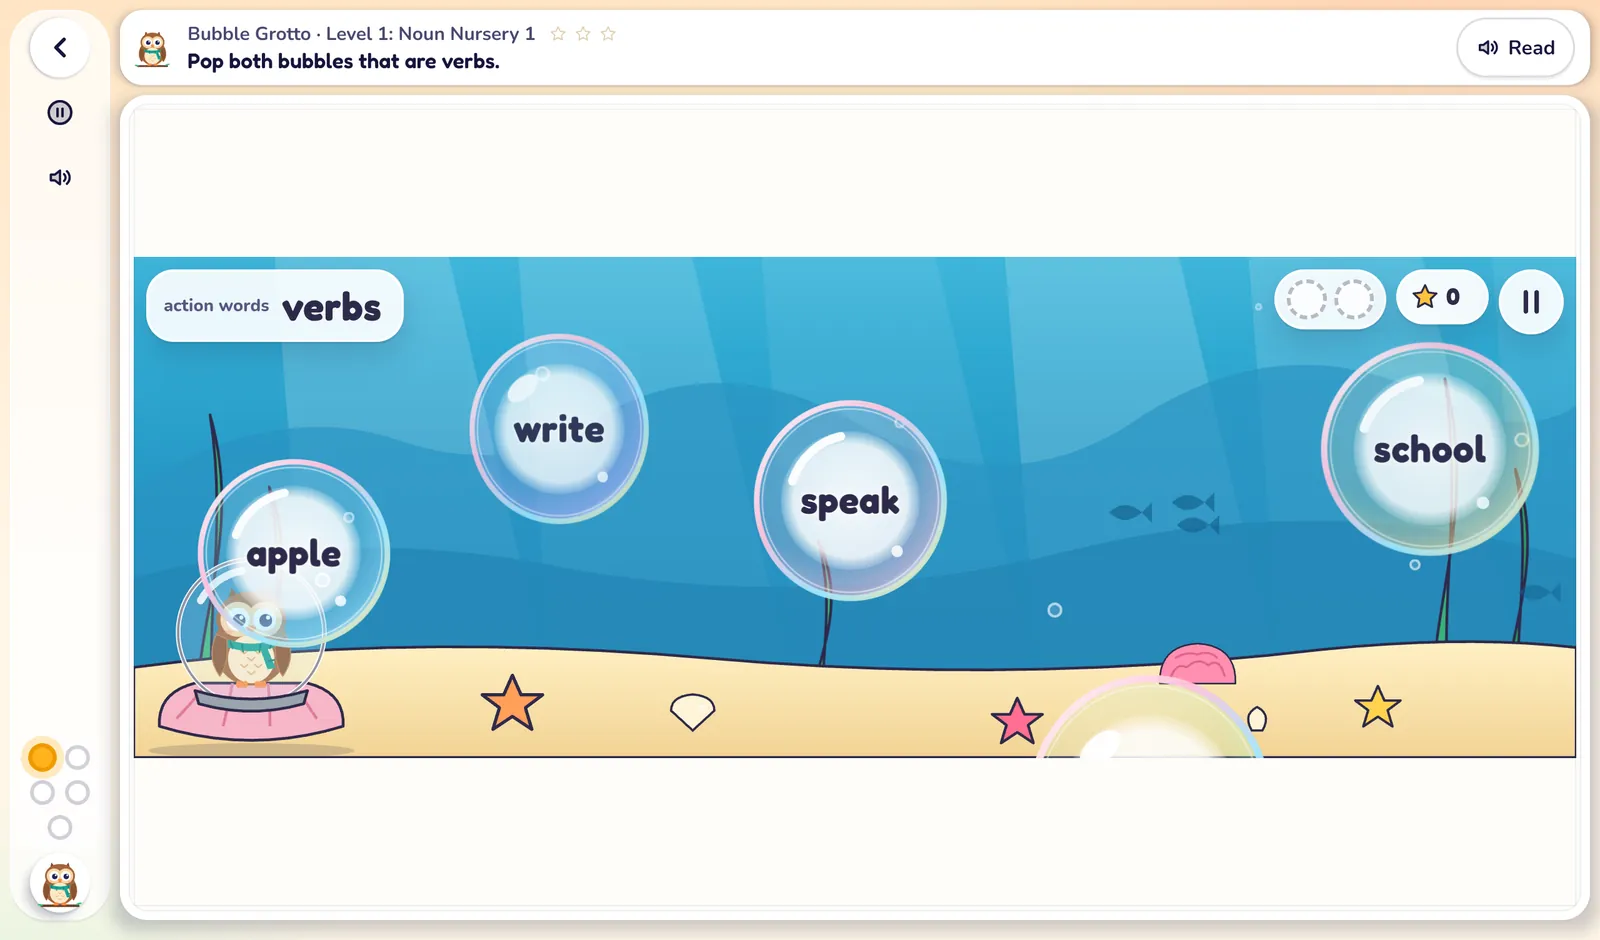The width and height of the screenshot is (1600, 940).
Task: Select the orange filled progress dot
Action: coord(43,758)
